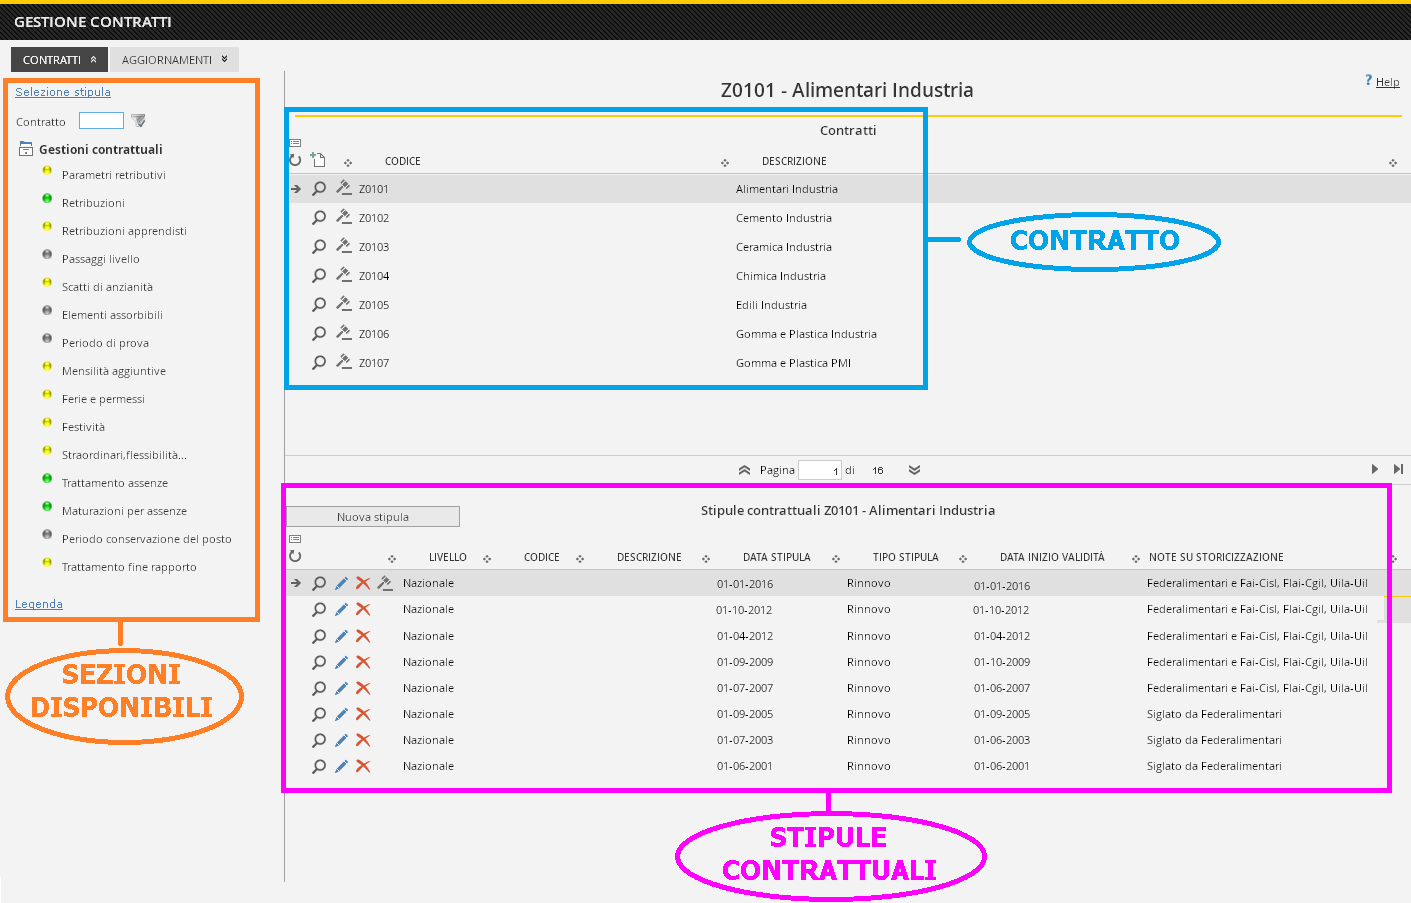Delete the stipula dated 01-06-2001

[x=363, y=766]
